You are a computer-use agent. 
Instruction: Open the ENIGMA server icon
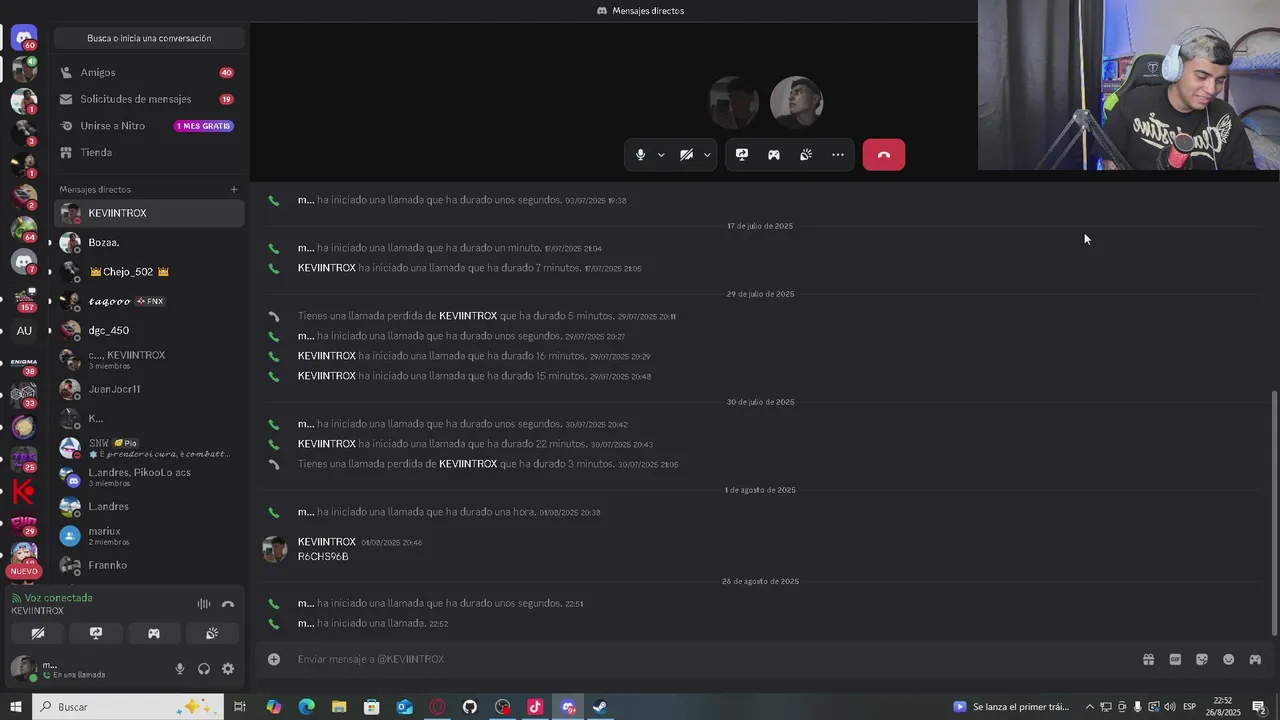(24, 362)
